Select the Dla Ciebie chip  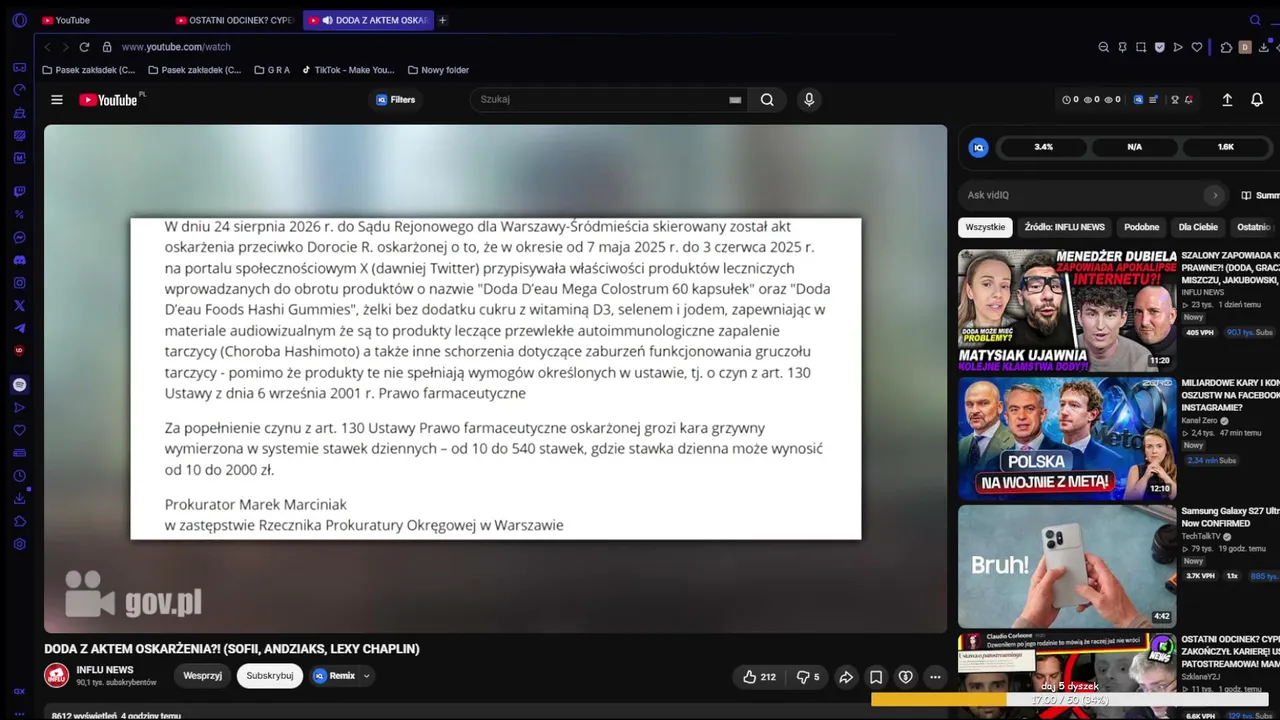pyautogui.click(x=1198, y=227)
